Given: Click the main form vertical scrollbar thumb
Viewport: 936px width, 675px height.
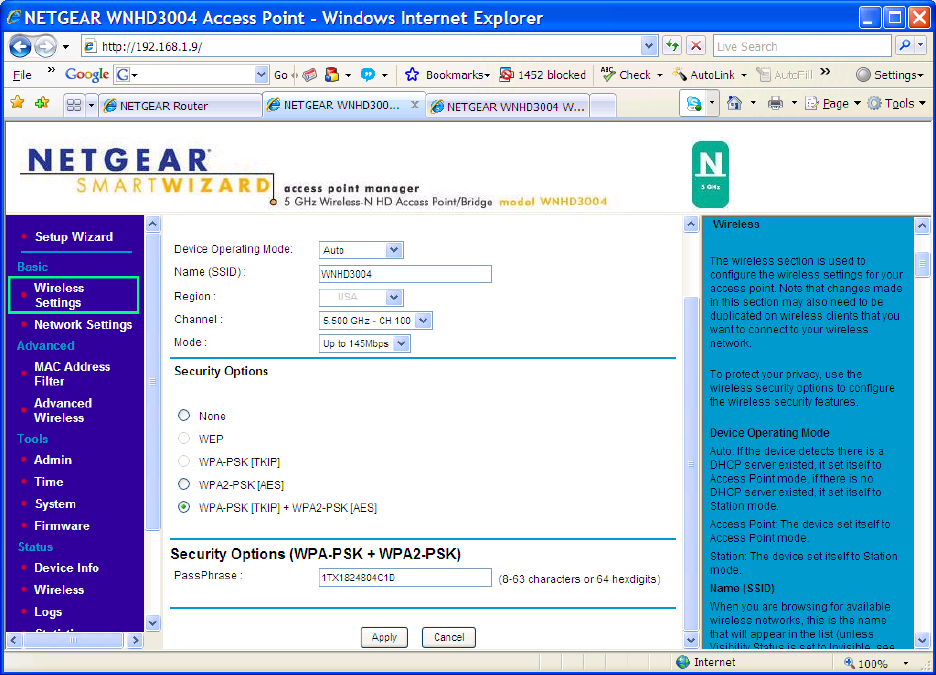Looking at the screenshot, I should click(x=691, y=463).
